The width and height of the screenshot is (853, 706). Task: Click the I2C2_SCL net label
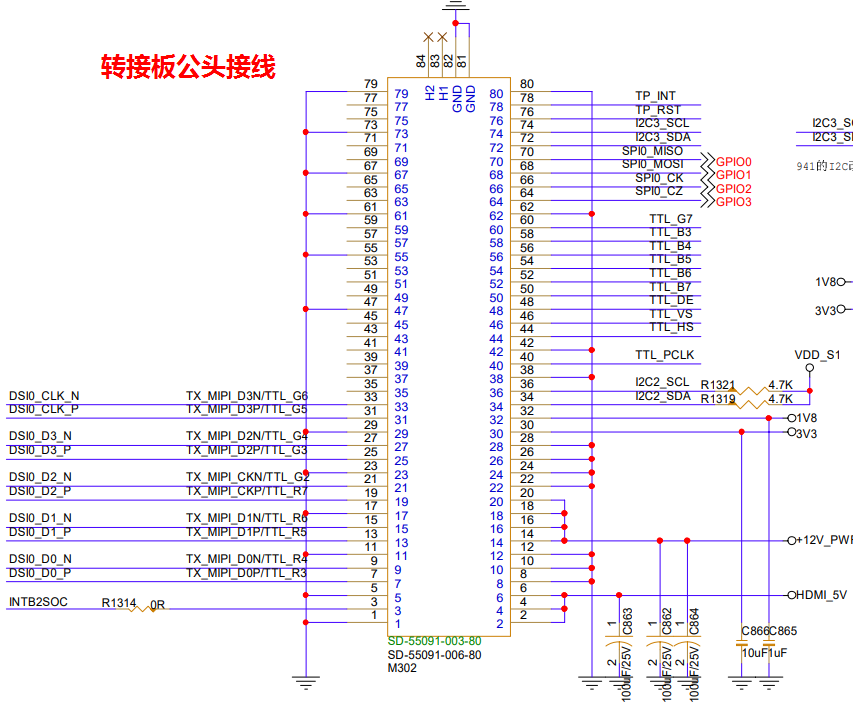click(662, 382)
